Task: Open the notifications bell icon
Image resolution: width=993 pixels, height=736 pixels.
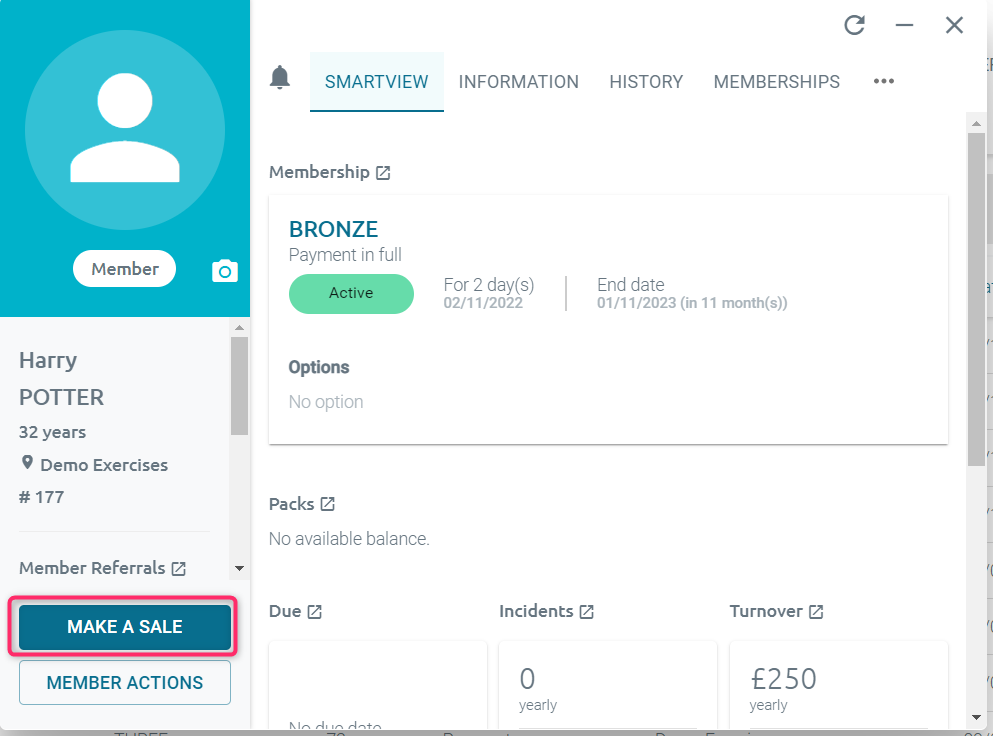Action: [280, 77]
